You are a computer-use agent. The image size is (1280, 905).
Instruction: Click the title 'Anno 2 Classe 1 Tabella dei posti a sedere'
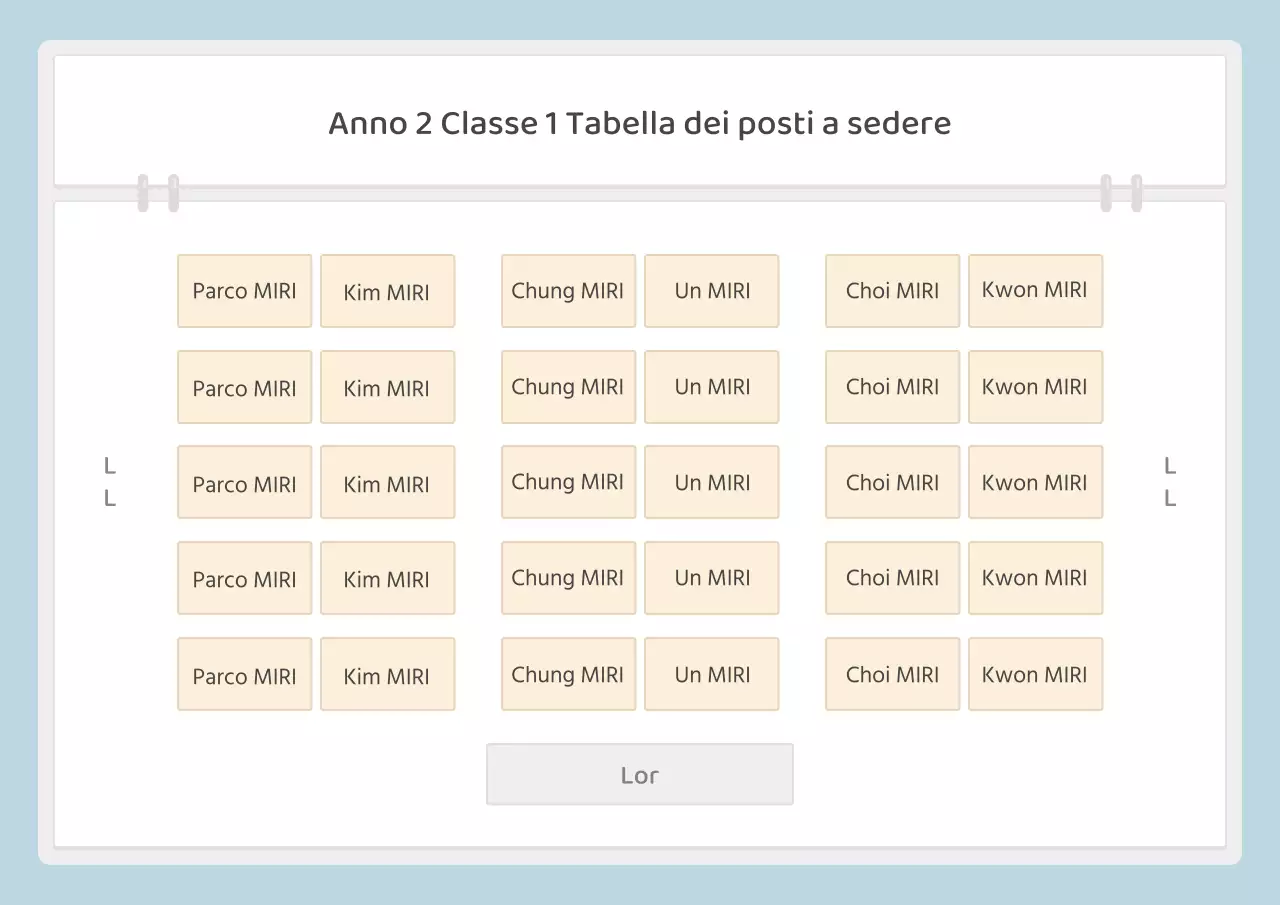point(639,123)
